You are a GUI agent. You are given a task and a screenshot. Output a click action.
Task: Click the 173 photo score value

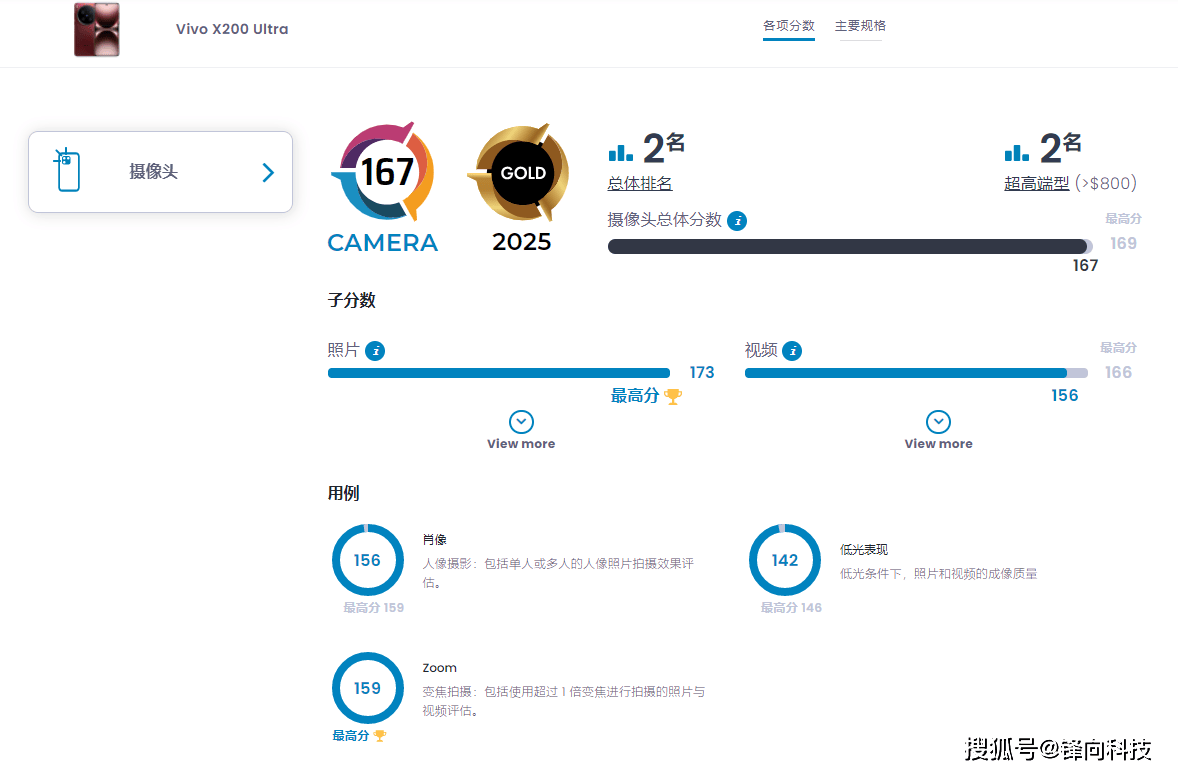click(x=702, y=373)
